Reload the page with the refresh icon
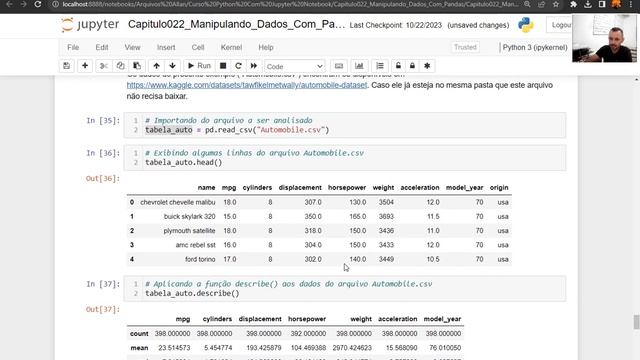Viewport: 640px width, 360px height. click(38, 4)
